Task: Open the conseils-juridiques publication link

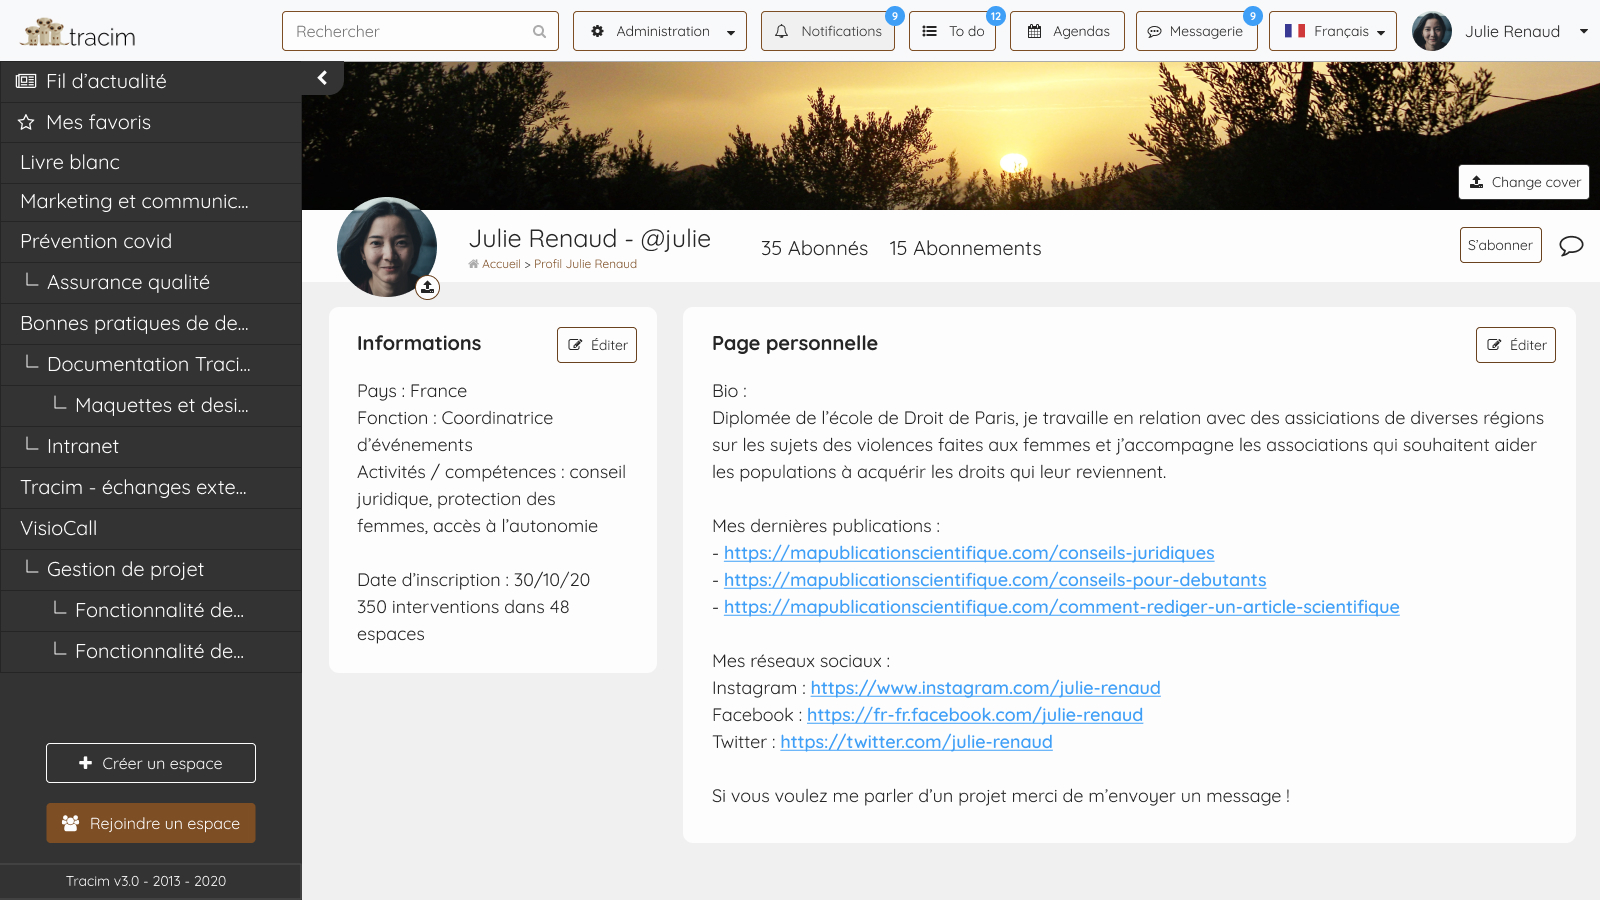Action: point(969,553)
